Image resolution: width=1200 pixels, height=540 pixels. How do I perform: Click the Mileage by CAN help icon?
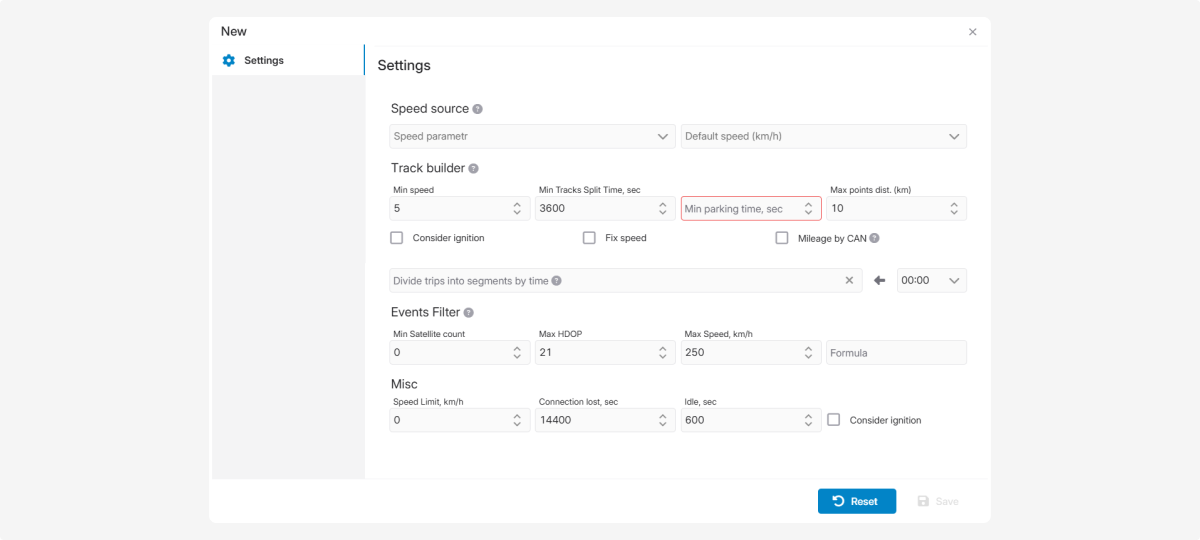(x=874, y=238)
